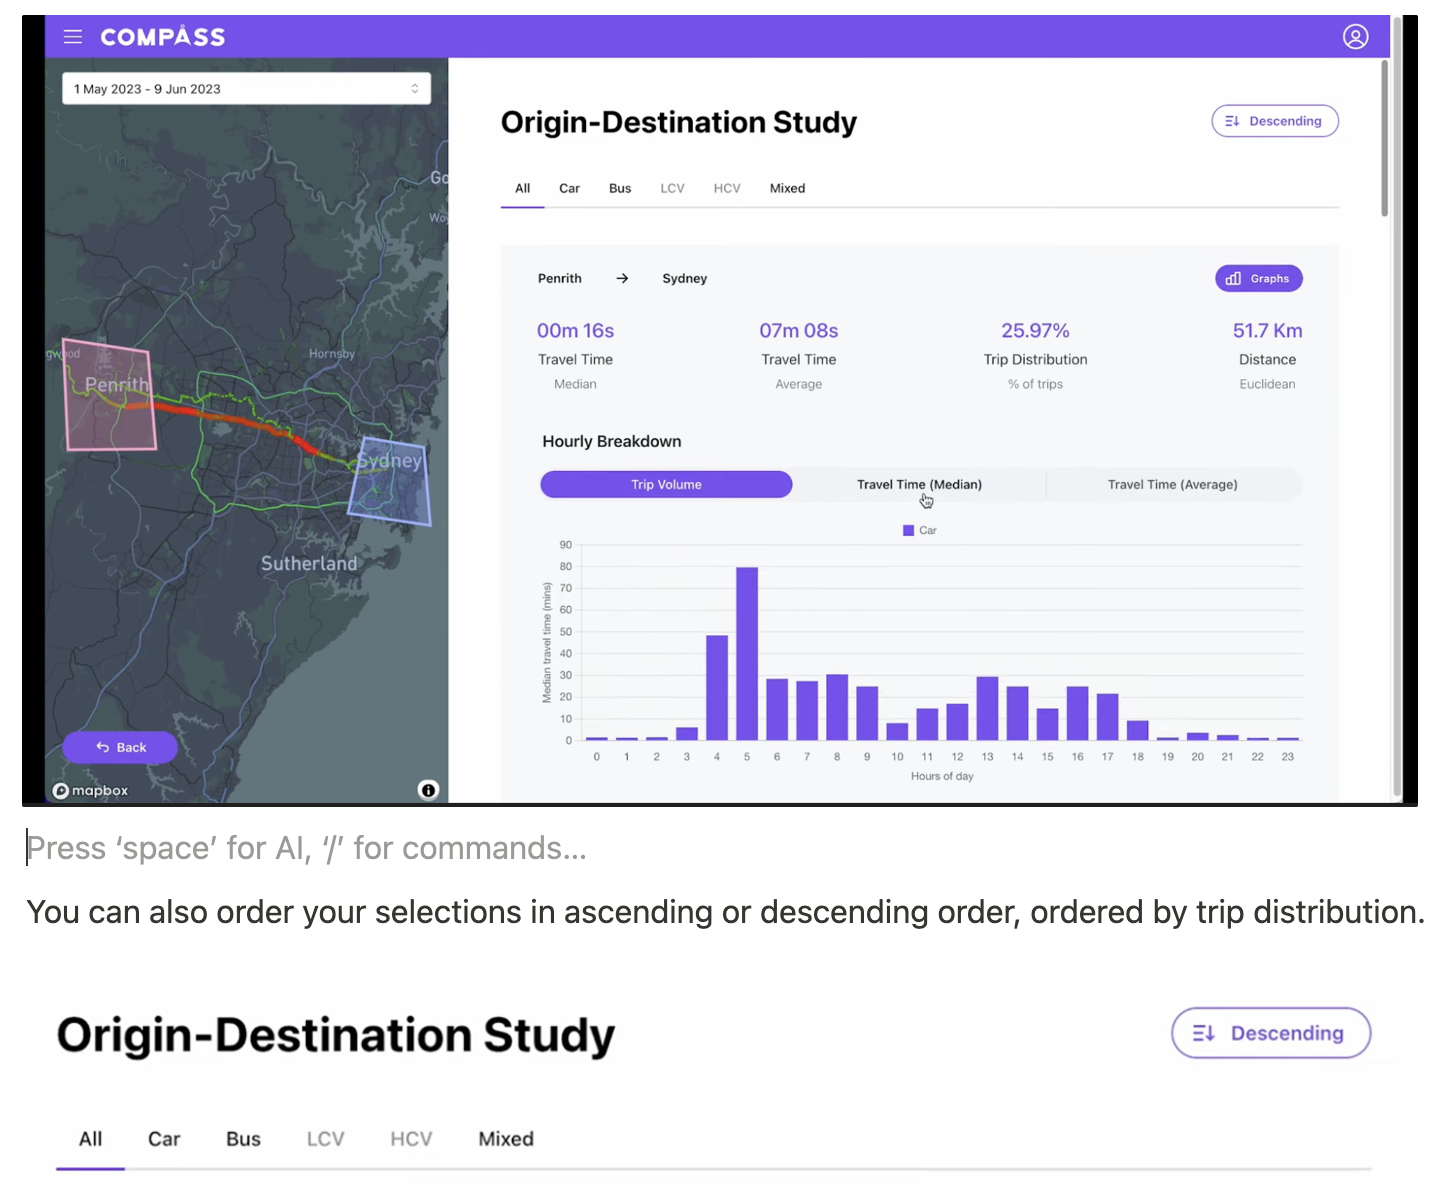Click the Graphs chart icon
This screenshot has width=1438, height=1202.
[1234, 278]
